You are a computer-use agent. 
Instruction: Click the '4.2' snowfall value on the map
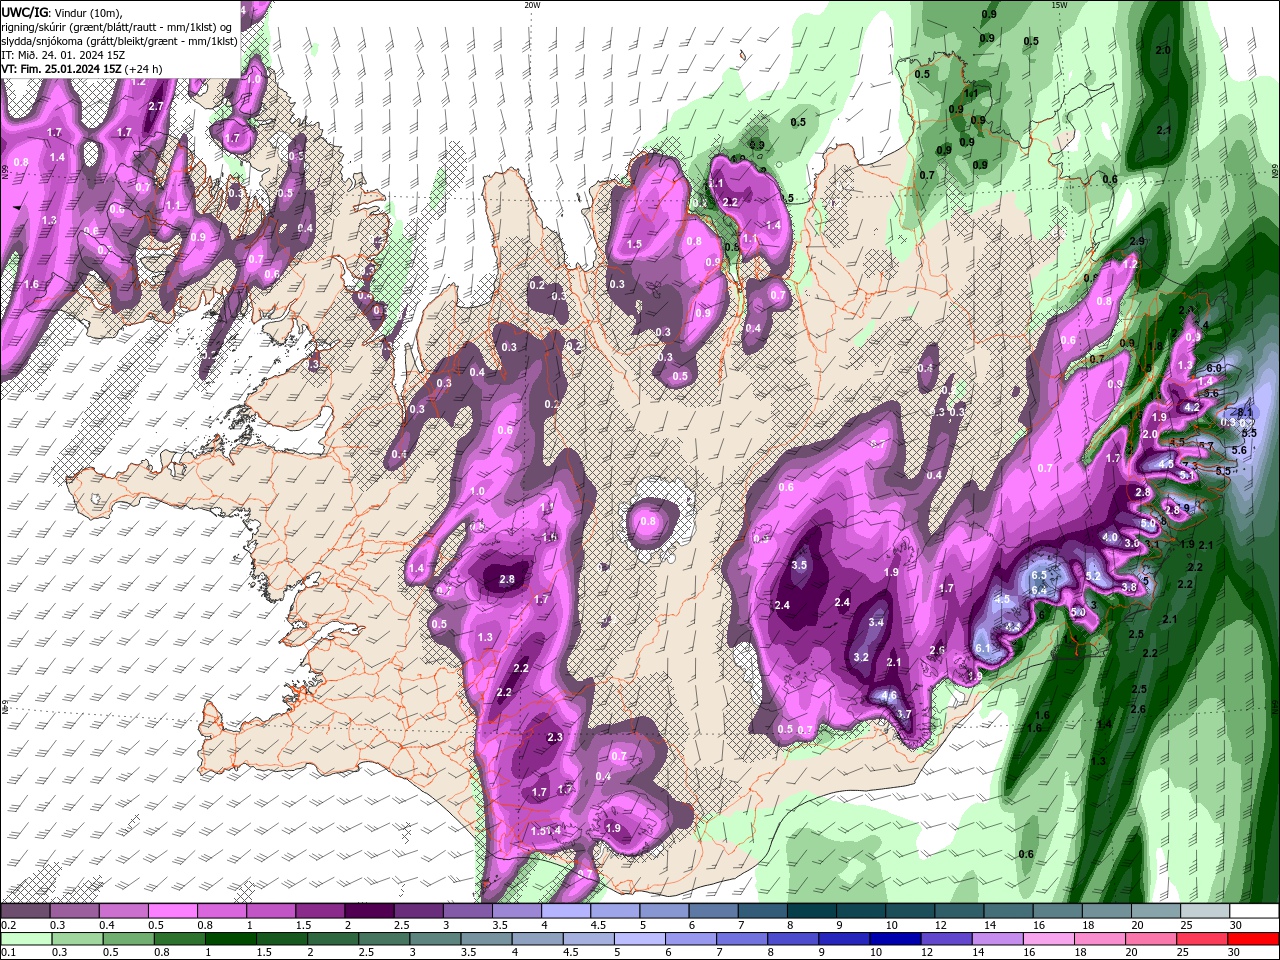1191,407
